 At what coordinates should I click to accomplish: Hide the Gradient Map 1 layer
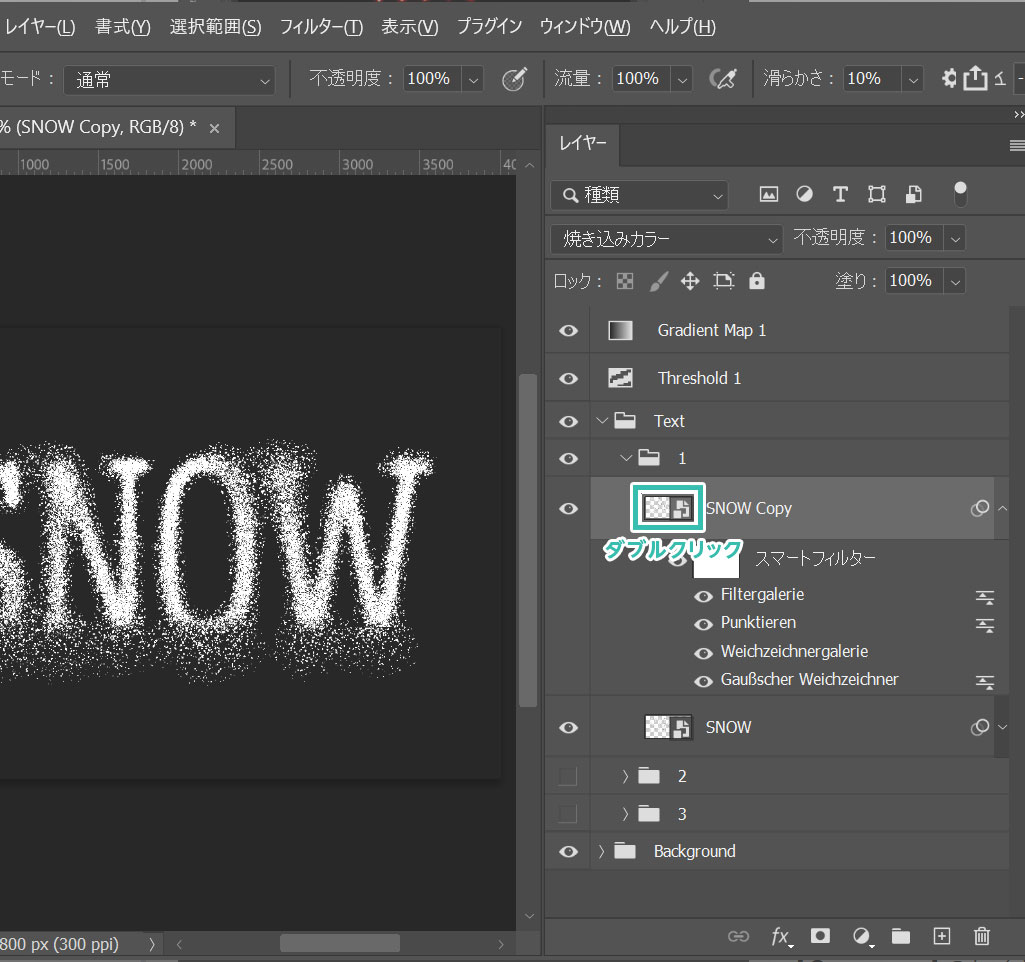tap(568, 330)
